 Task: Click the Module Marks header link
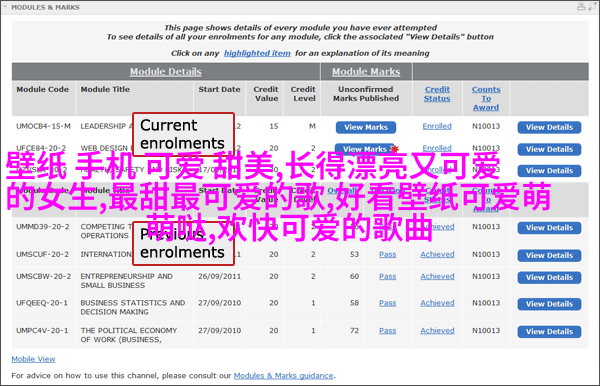366,72
